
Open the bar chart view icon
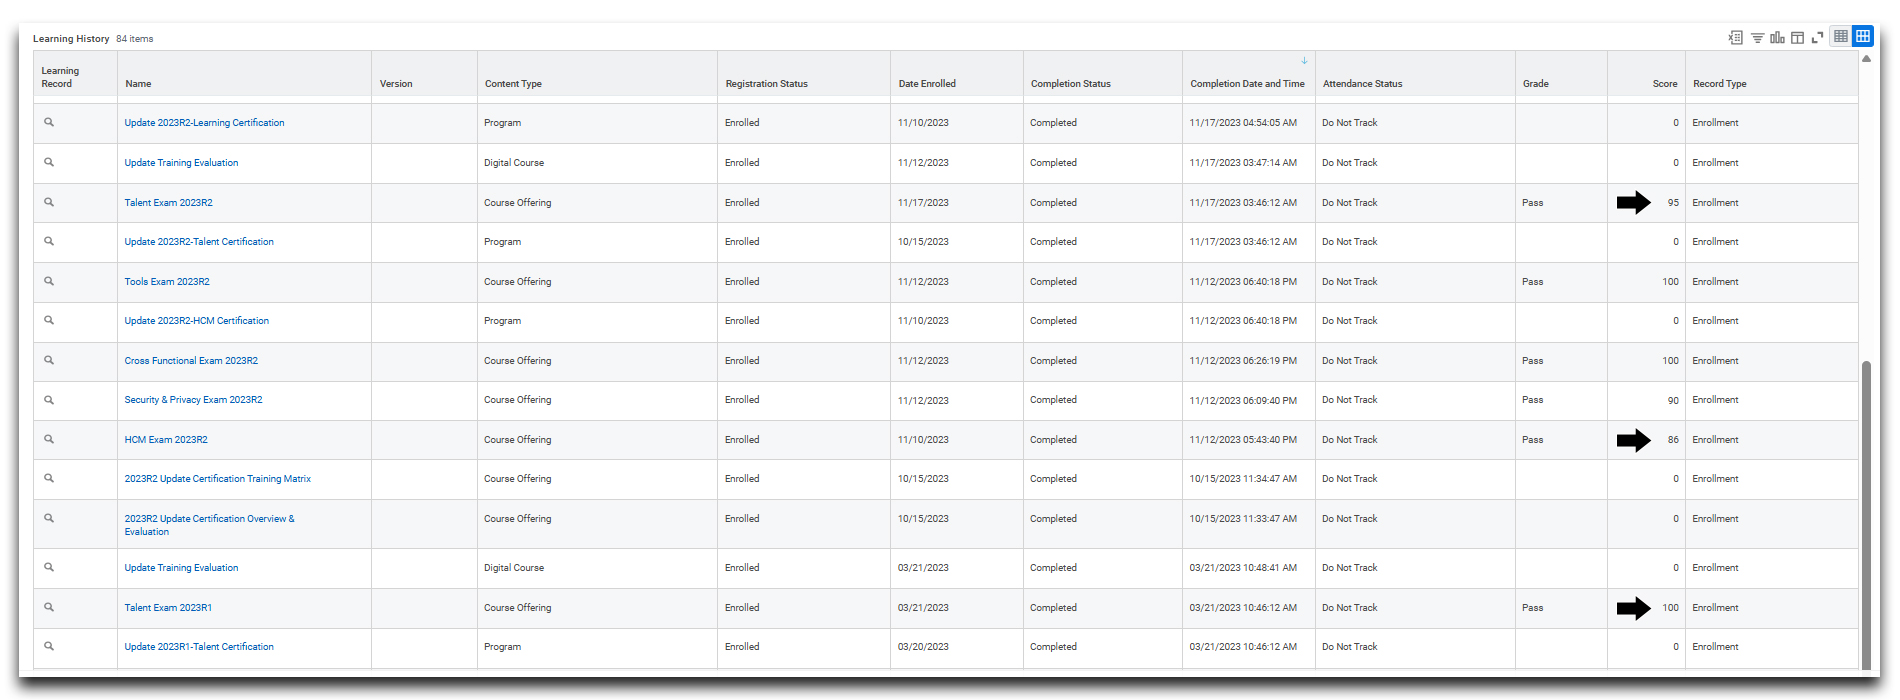pyautogui.click(x=1777, y=38)
